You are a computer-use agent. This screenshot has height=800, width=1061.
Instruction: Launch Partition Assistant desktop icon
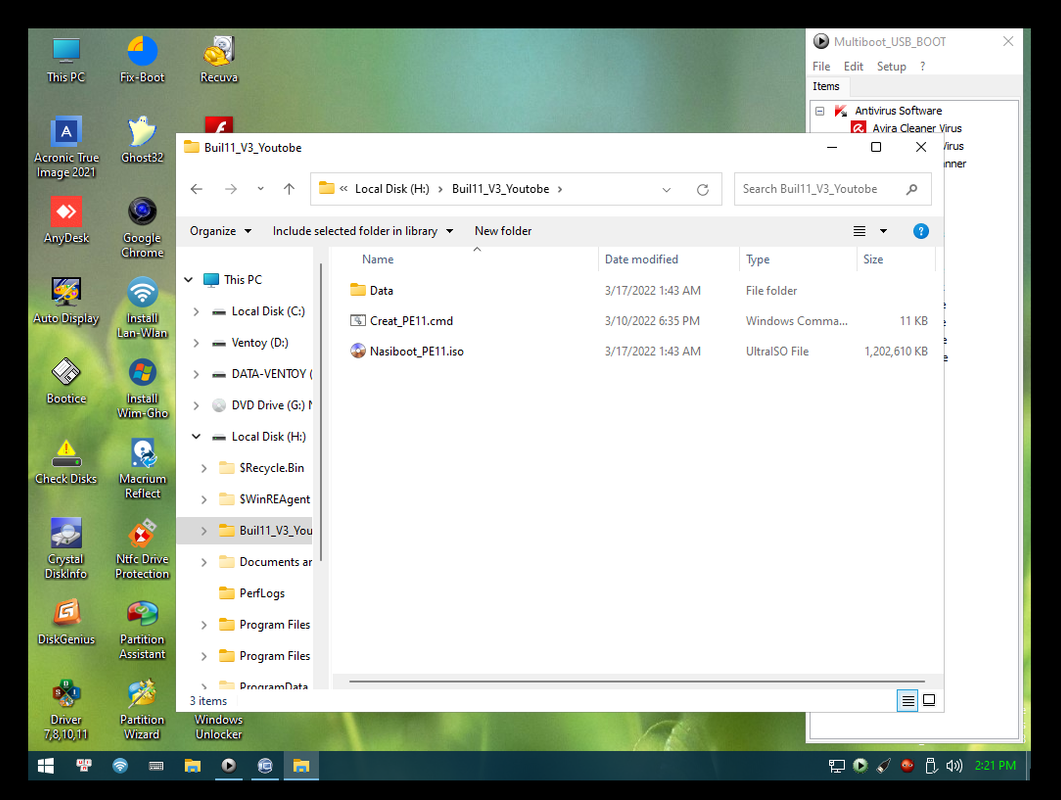click(x=142, y=629)
